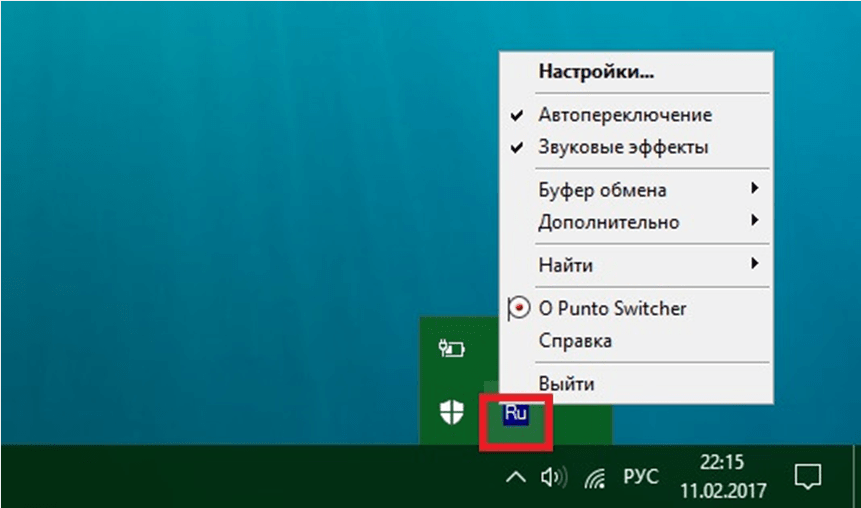This screenshot has width=861, height=508.
Task: Expand the Буфер обмена submenu
Action: coord(602,190)
